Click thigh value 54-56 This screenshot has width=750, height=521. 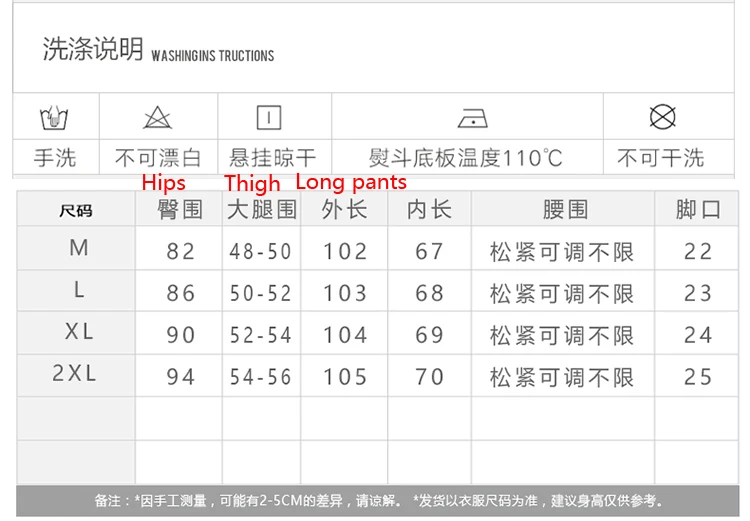click(260, 377)
